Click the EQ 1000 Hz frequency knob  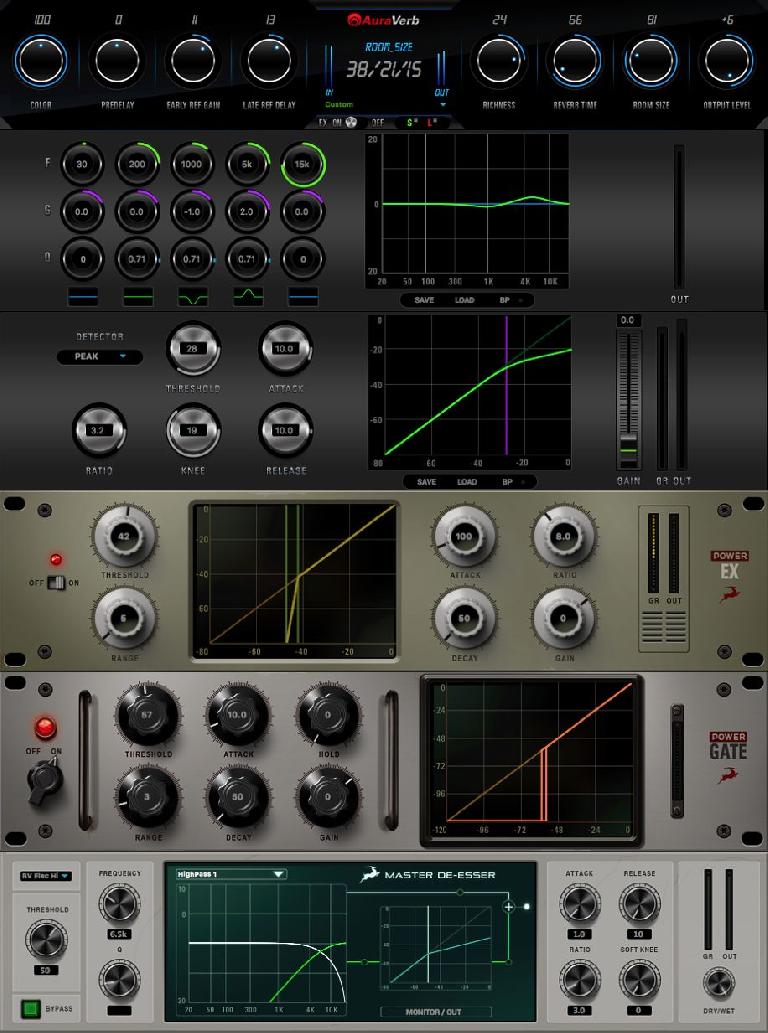click(x=192, y=164)
